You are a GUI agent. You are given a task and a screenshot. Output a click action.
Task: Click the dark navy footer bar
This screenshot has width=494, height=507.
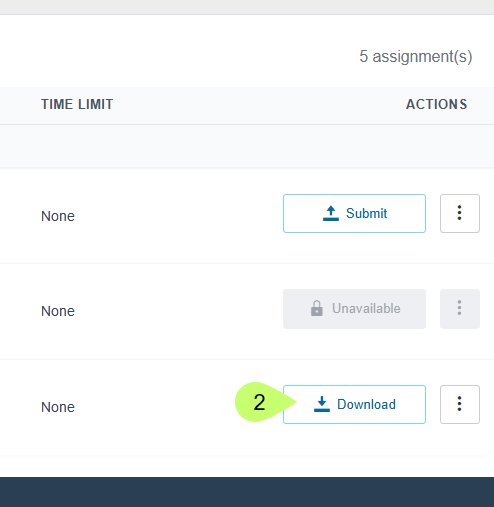click(x=247, y=492)
